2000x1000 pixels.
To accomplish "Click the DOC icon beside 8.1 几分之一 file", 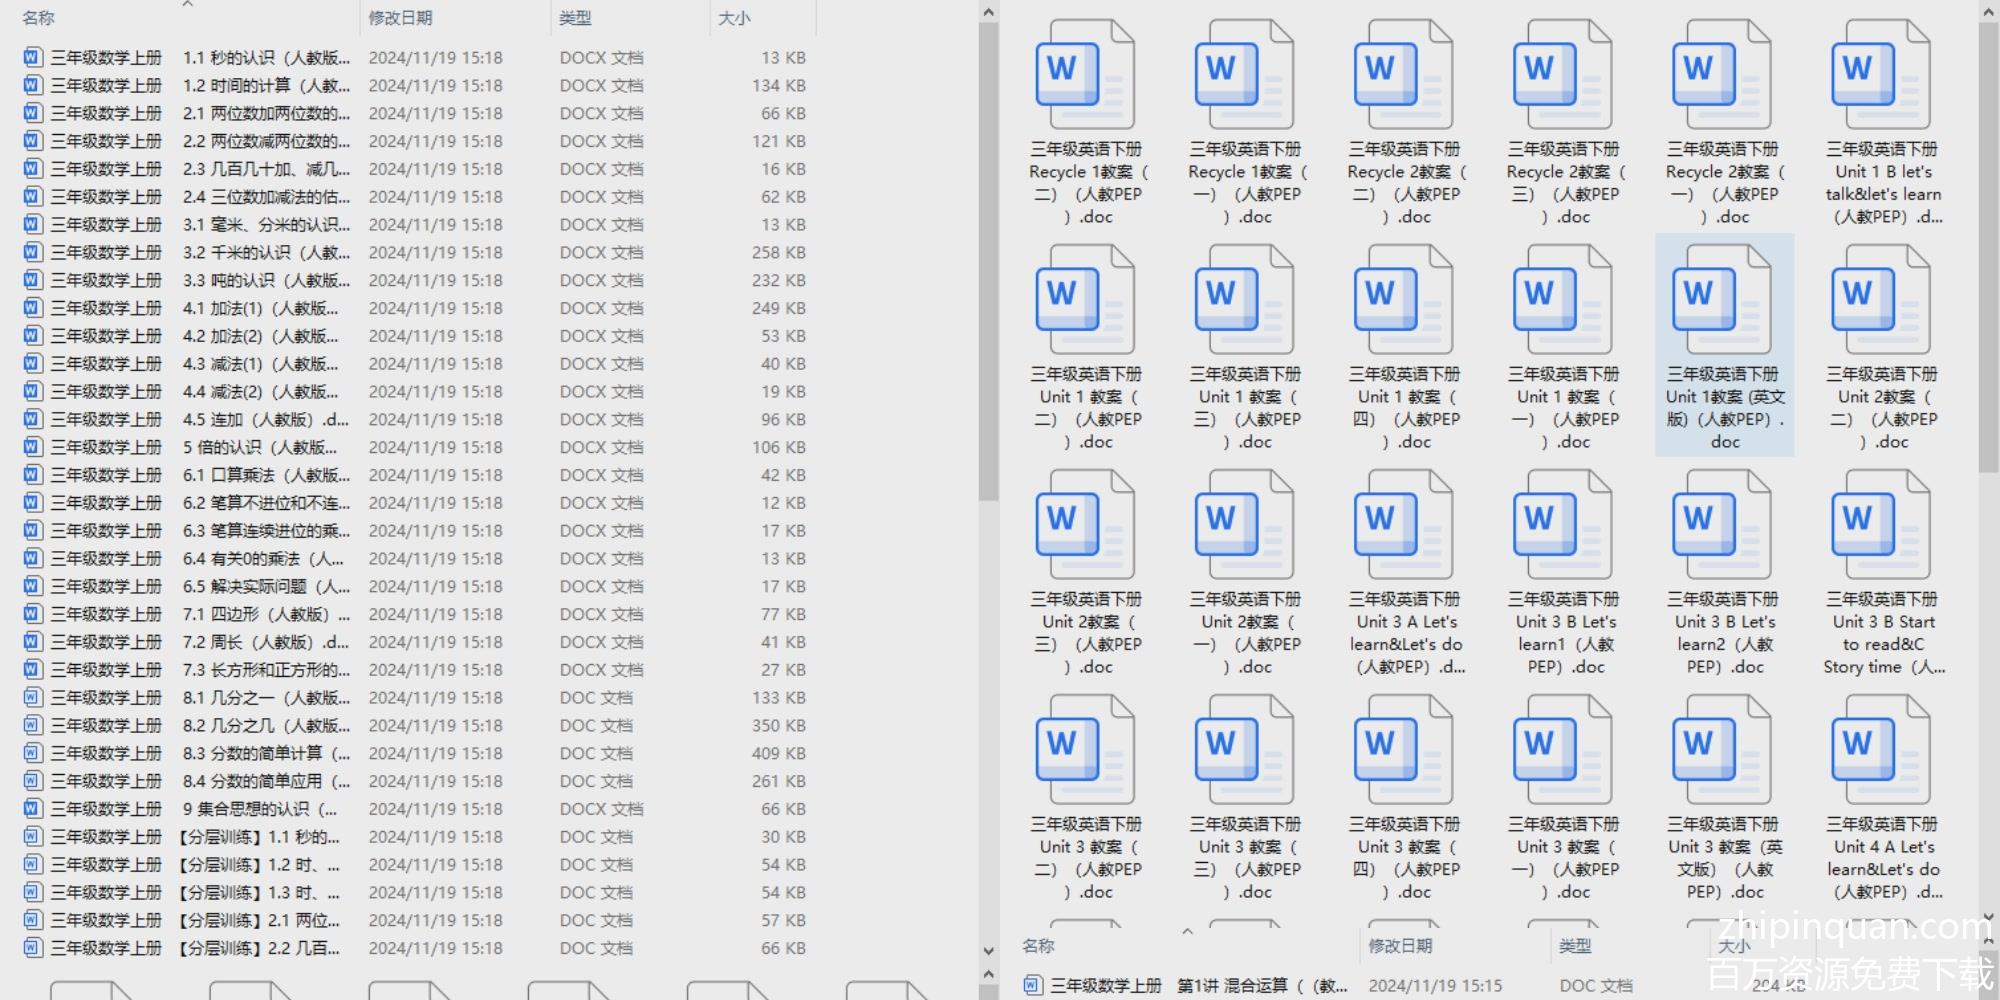I will click(33, 698).
